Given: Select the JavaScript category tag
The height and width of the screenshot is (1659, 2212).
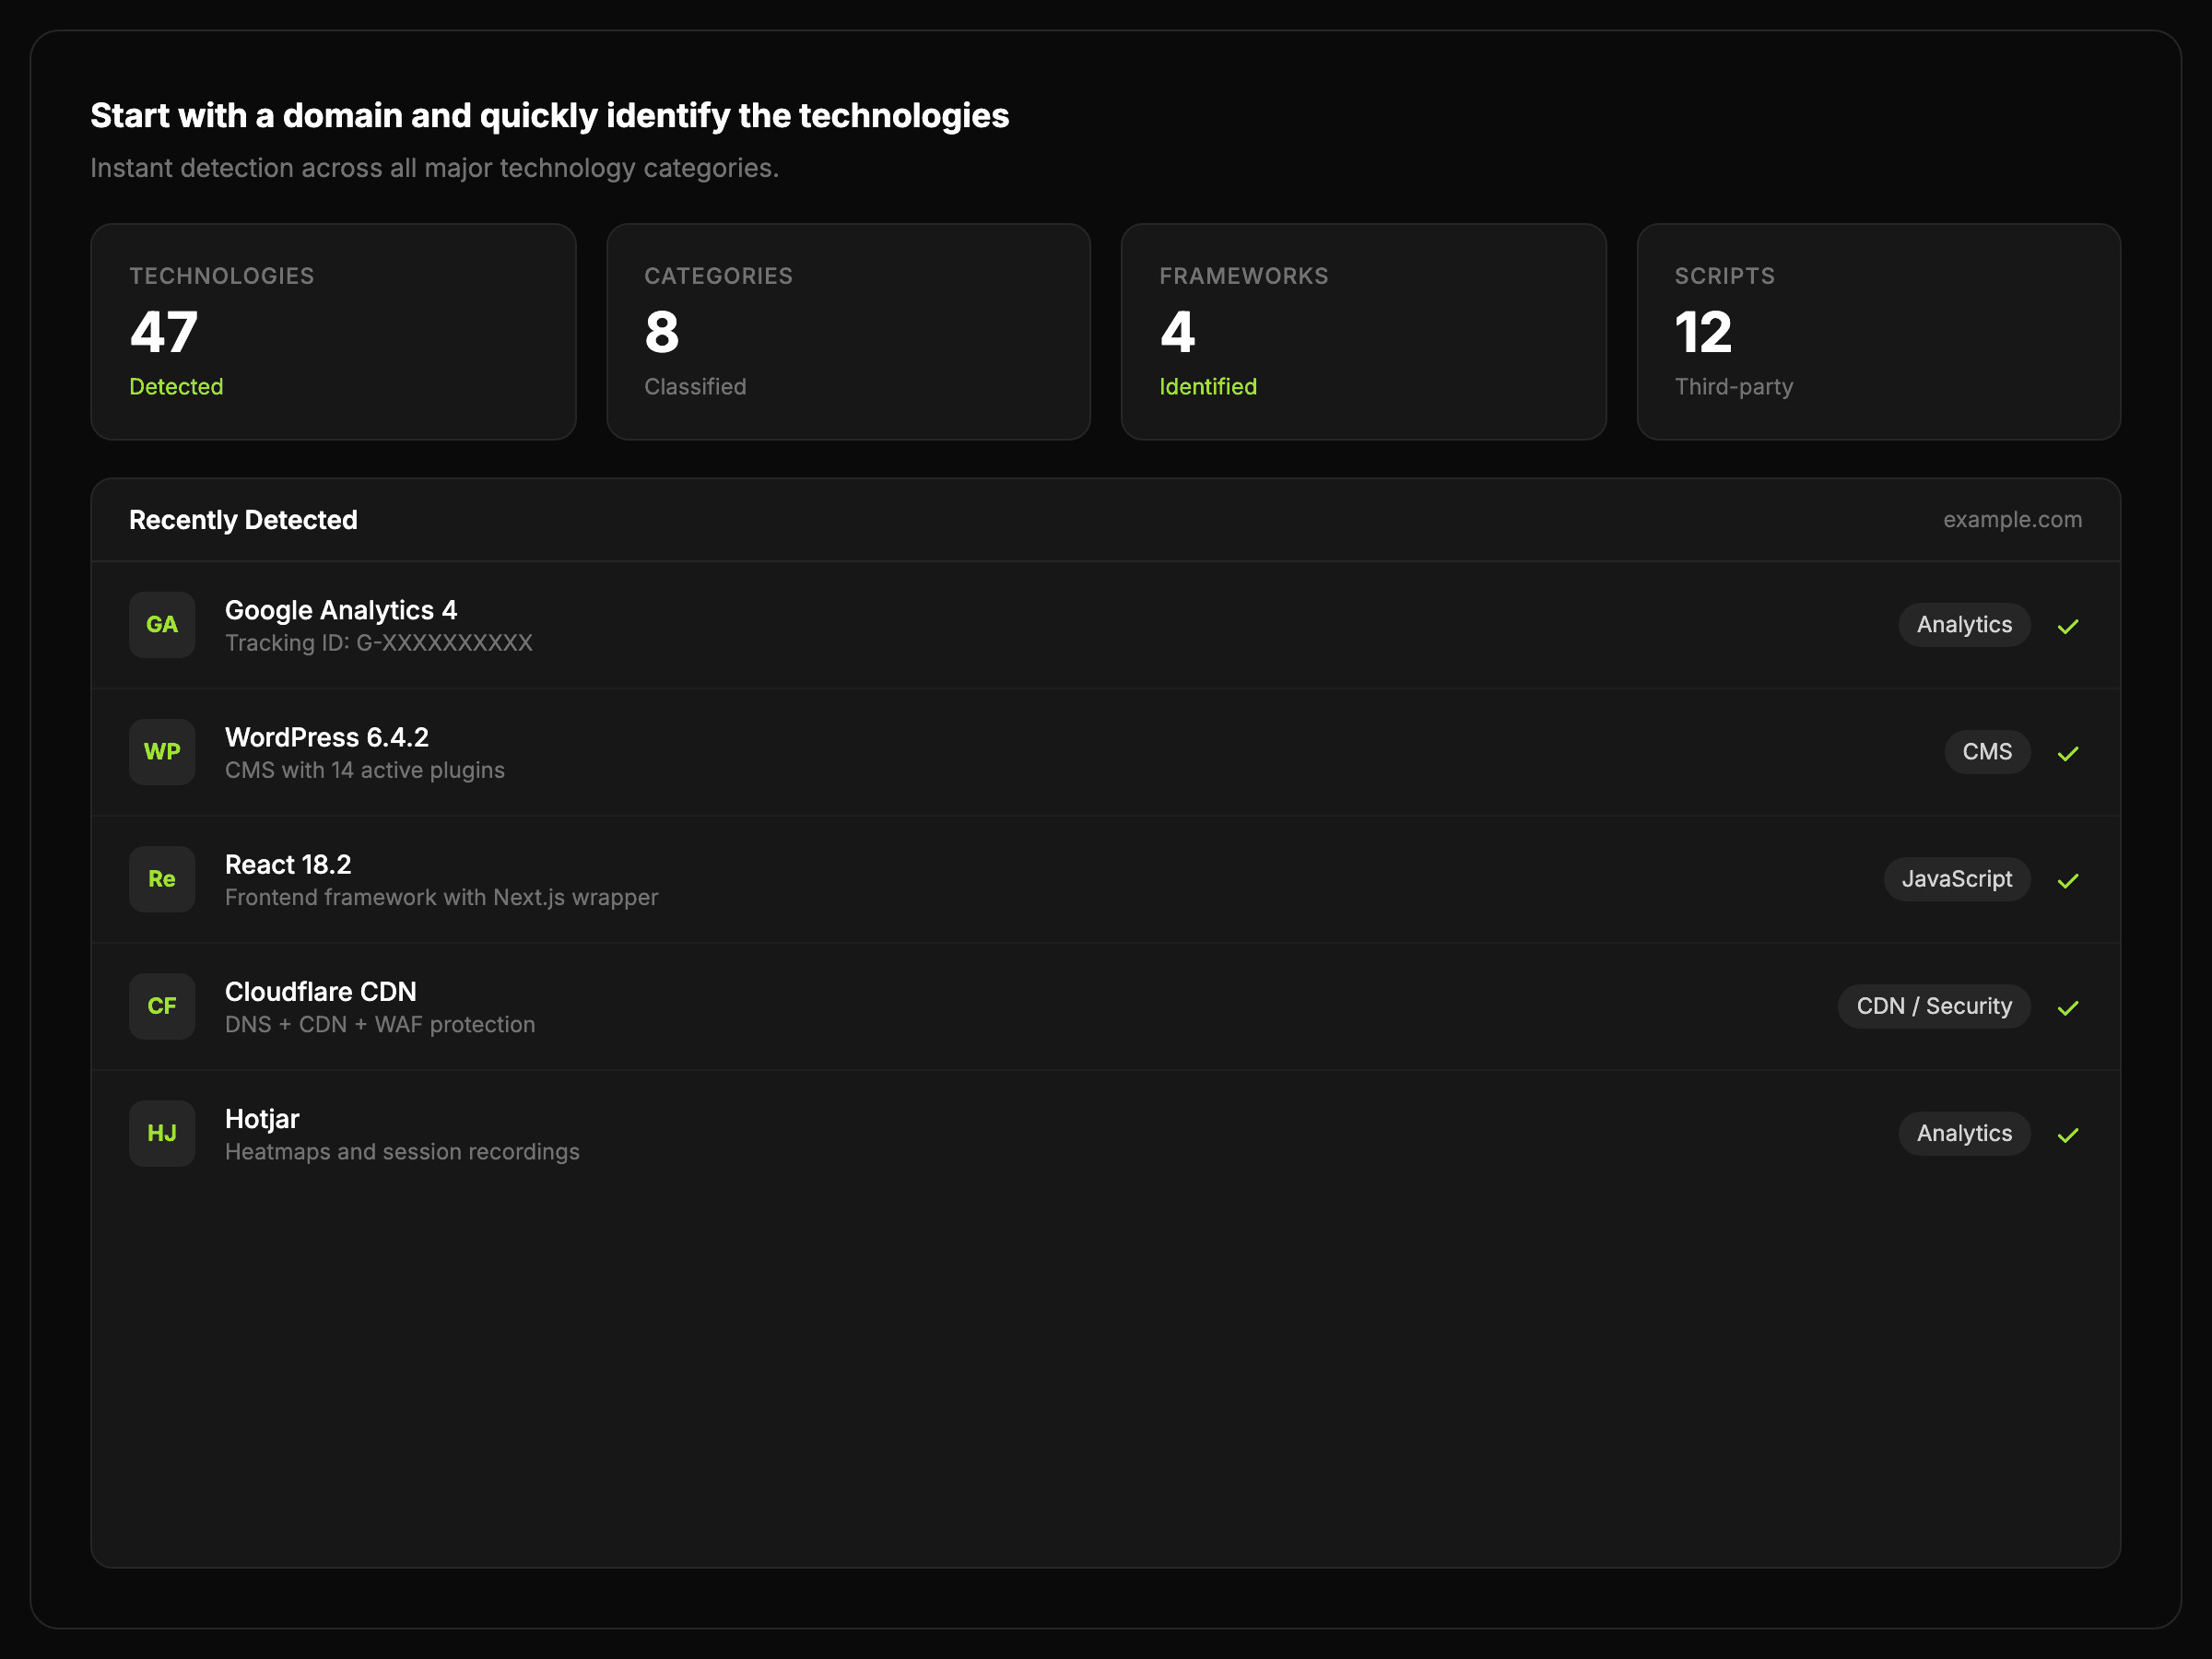Looking at the screenshot, I should [x=1956, y=879].
